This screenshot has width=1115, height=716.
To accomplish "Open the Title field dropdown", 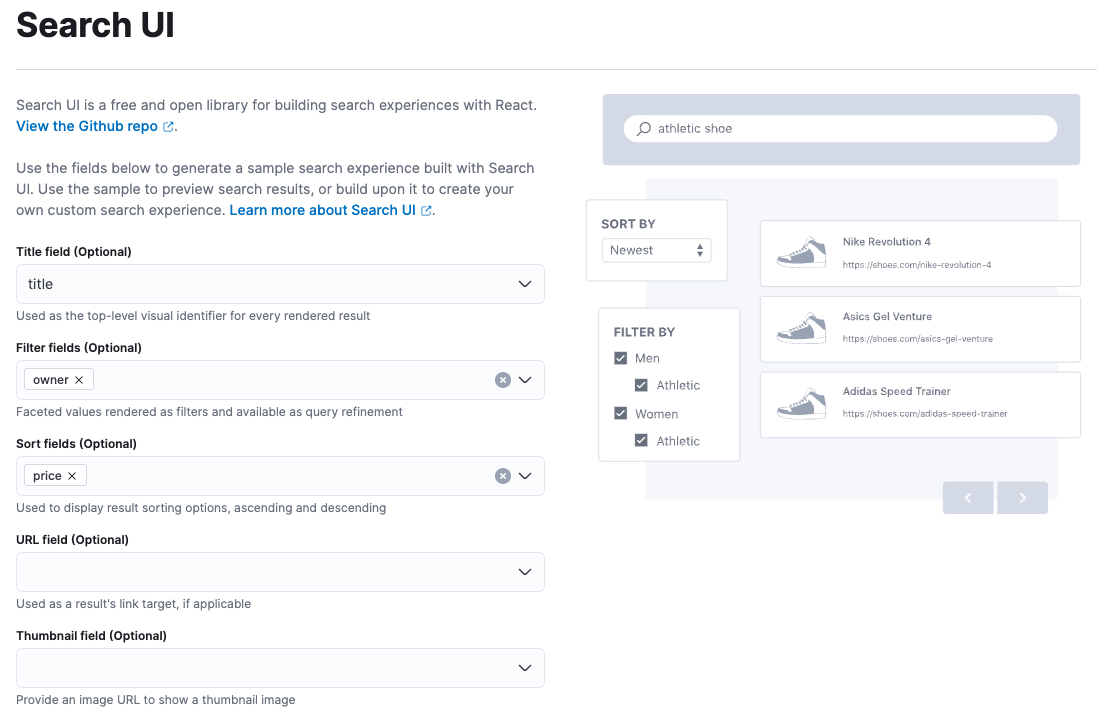I will pos(525,284).
